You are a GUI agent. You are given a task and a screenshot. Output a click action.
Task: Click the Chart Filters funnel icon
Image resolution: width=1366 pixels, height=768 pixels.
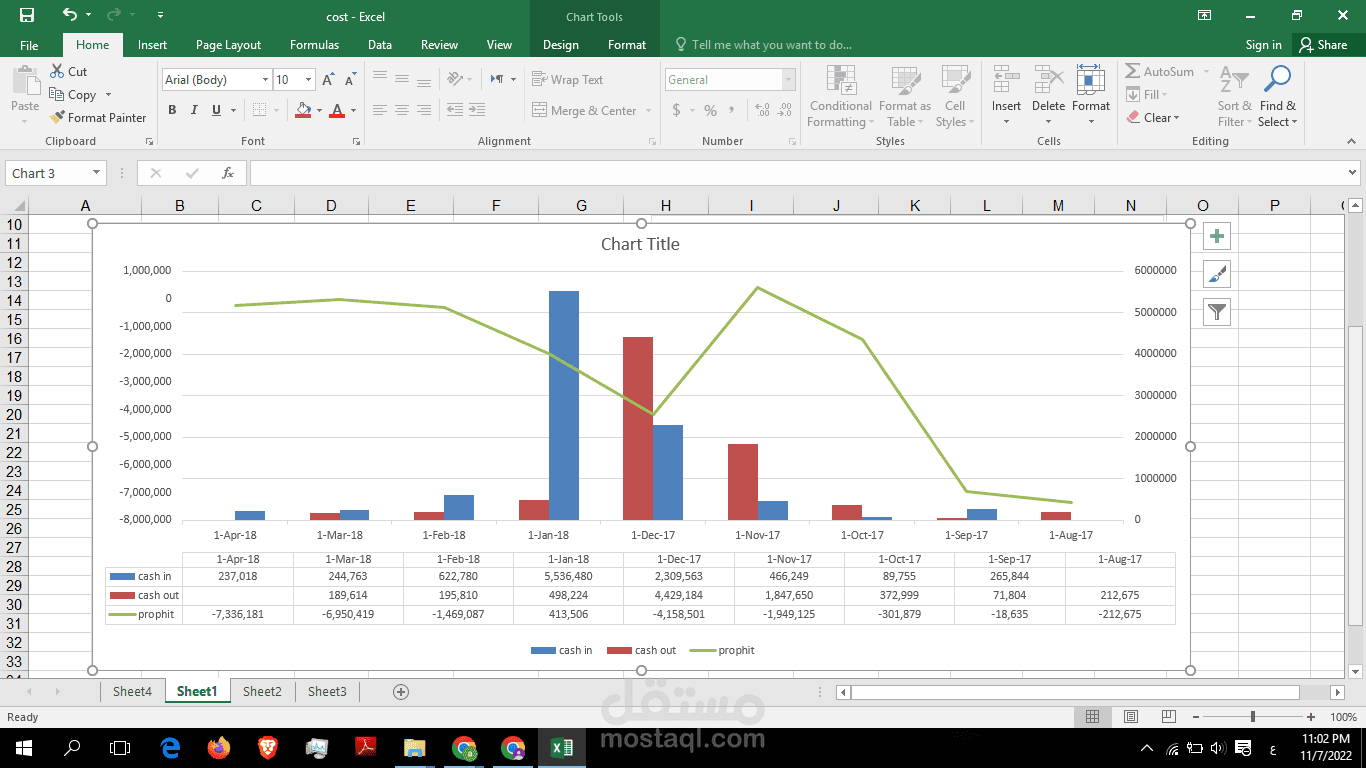(x=1216, y=312)
